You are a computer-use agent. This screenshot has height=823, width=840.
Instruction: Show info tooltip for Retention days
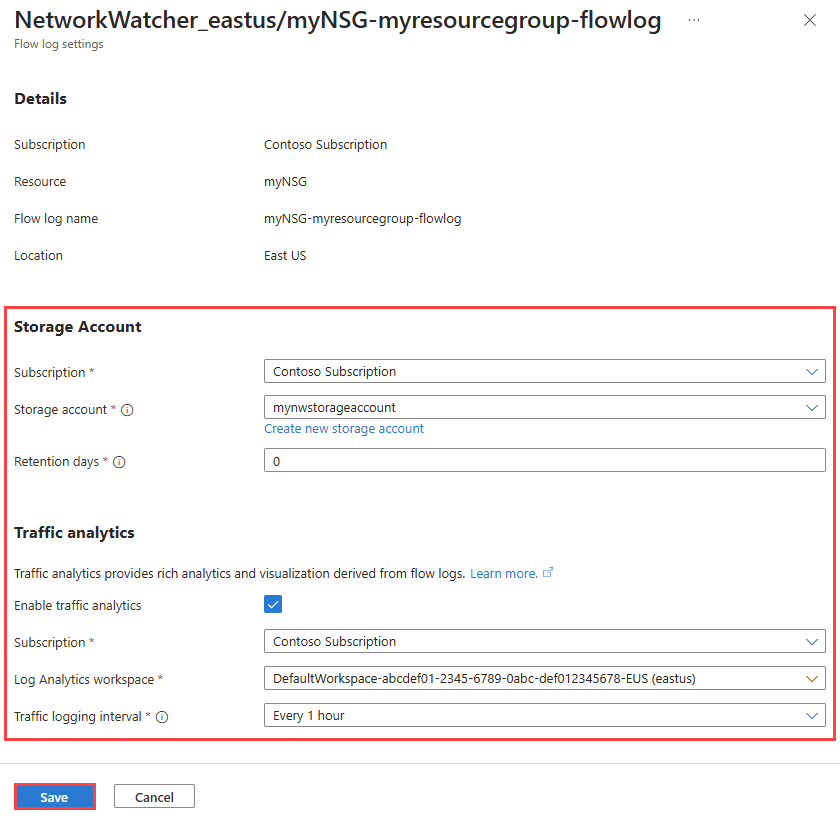(x=119, y=462)
